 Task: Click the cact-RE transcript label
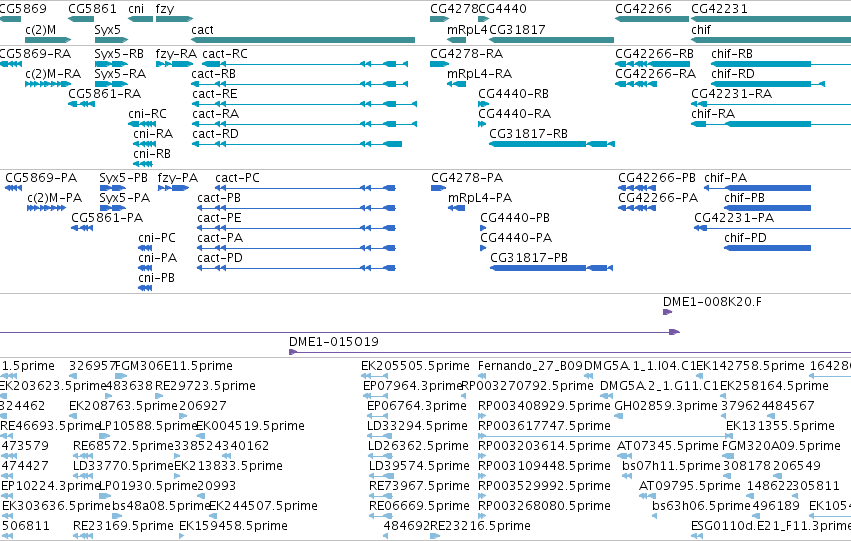tap(214, 94)
